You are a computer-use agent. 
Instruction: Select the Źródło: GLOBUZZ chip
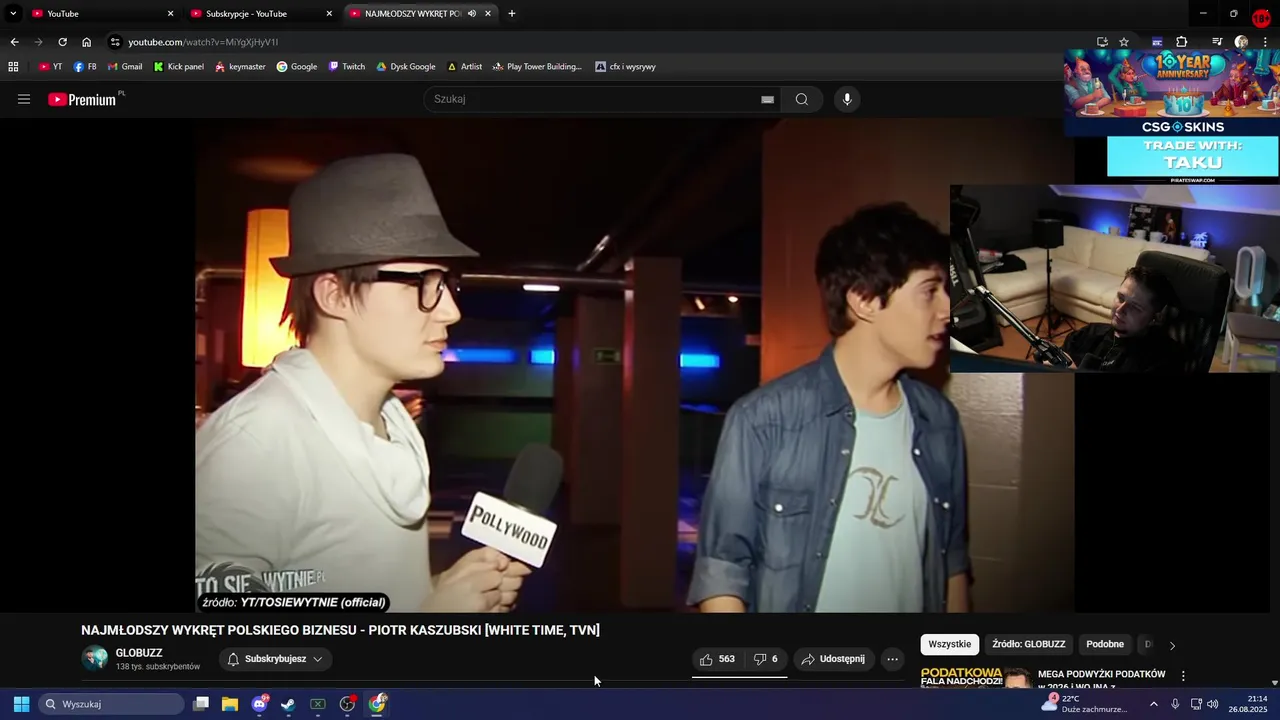tap(1029, 644)
